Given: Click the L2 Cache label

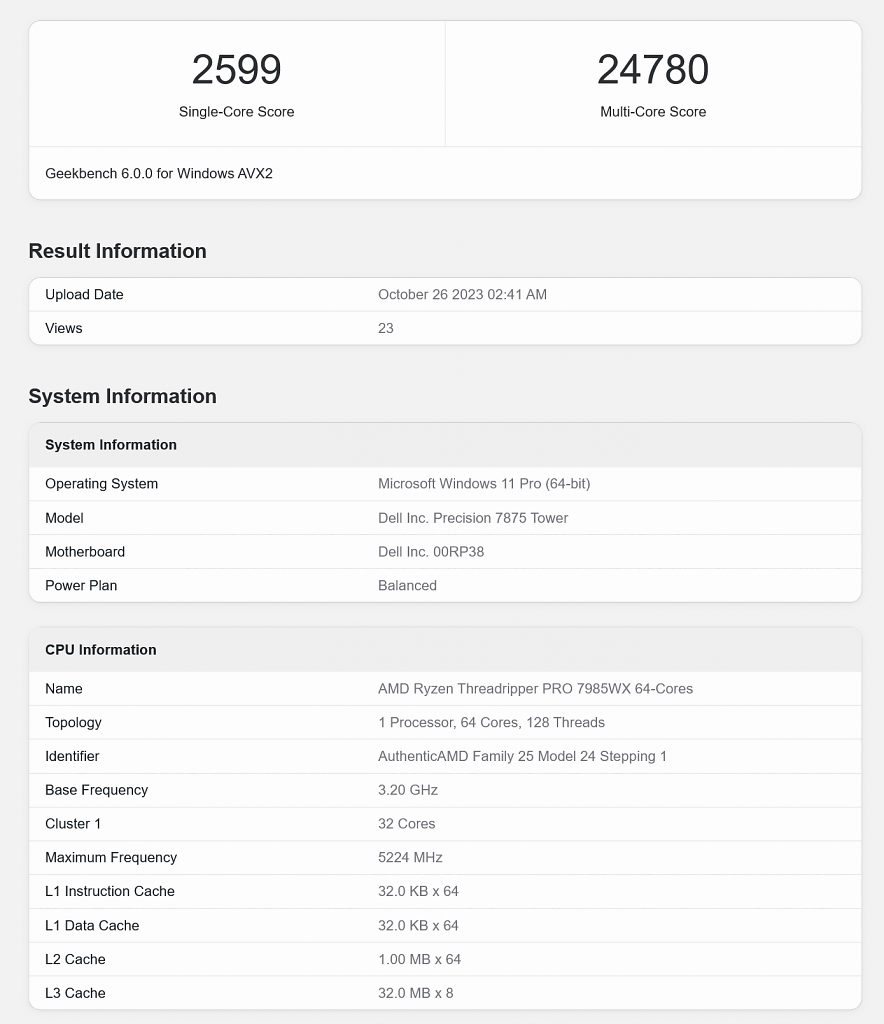Looking at the screenshot, I should [x=75, y=960].
